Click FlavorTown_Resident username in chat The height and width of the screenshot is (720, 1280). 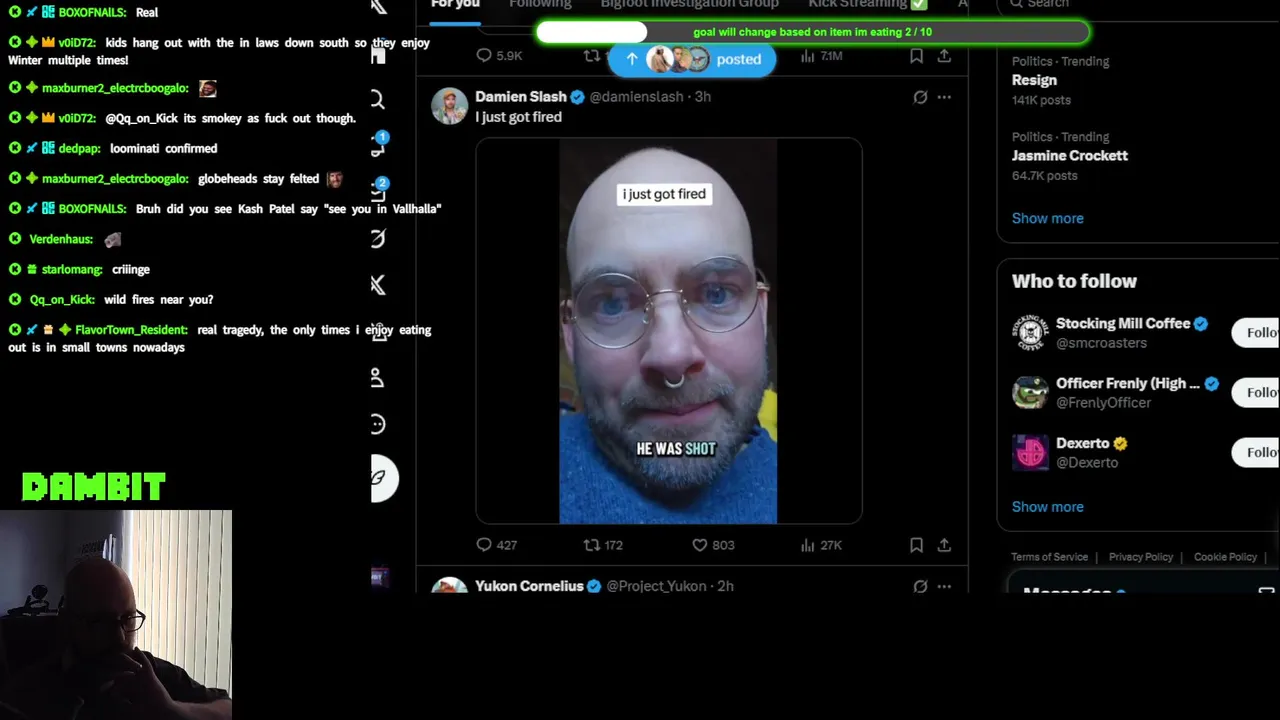131,330
